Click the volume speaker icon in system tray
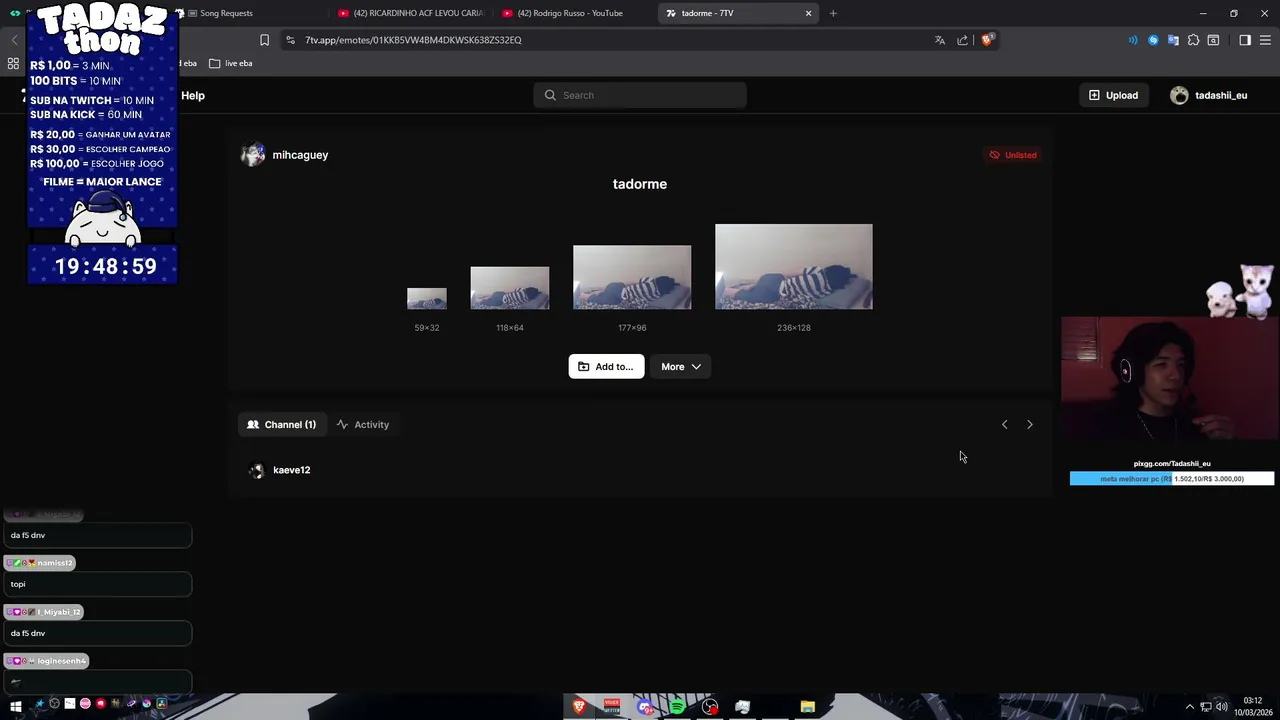 [x=1222, y=707]
